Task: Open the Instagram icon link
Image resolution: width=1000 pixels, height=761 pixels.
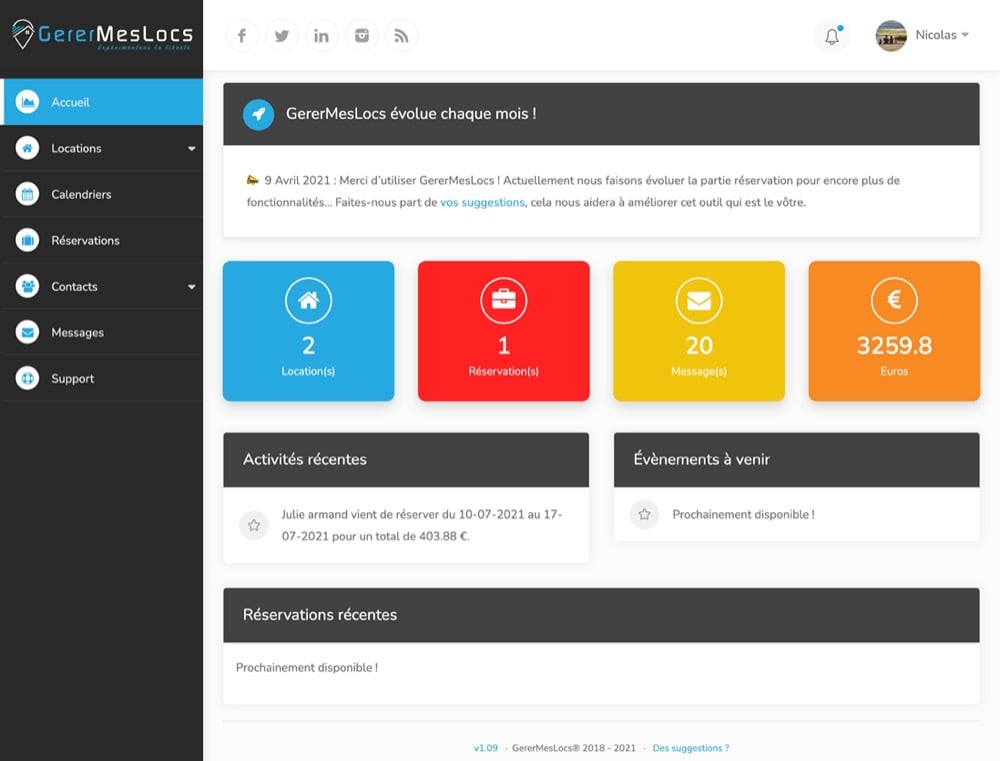Action: coord(361,36)
